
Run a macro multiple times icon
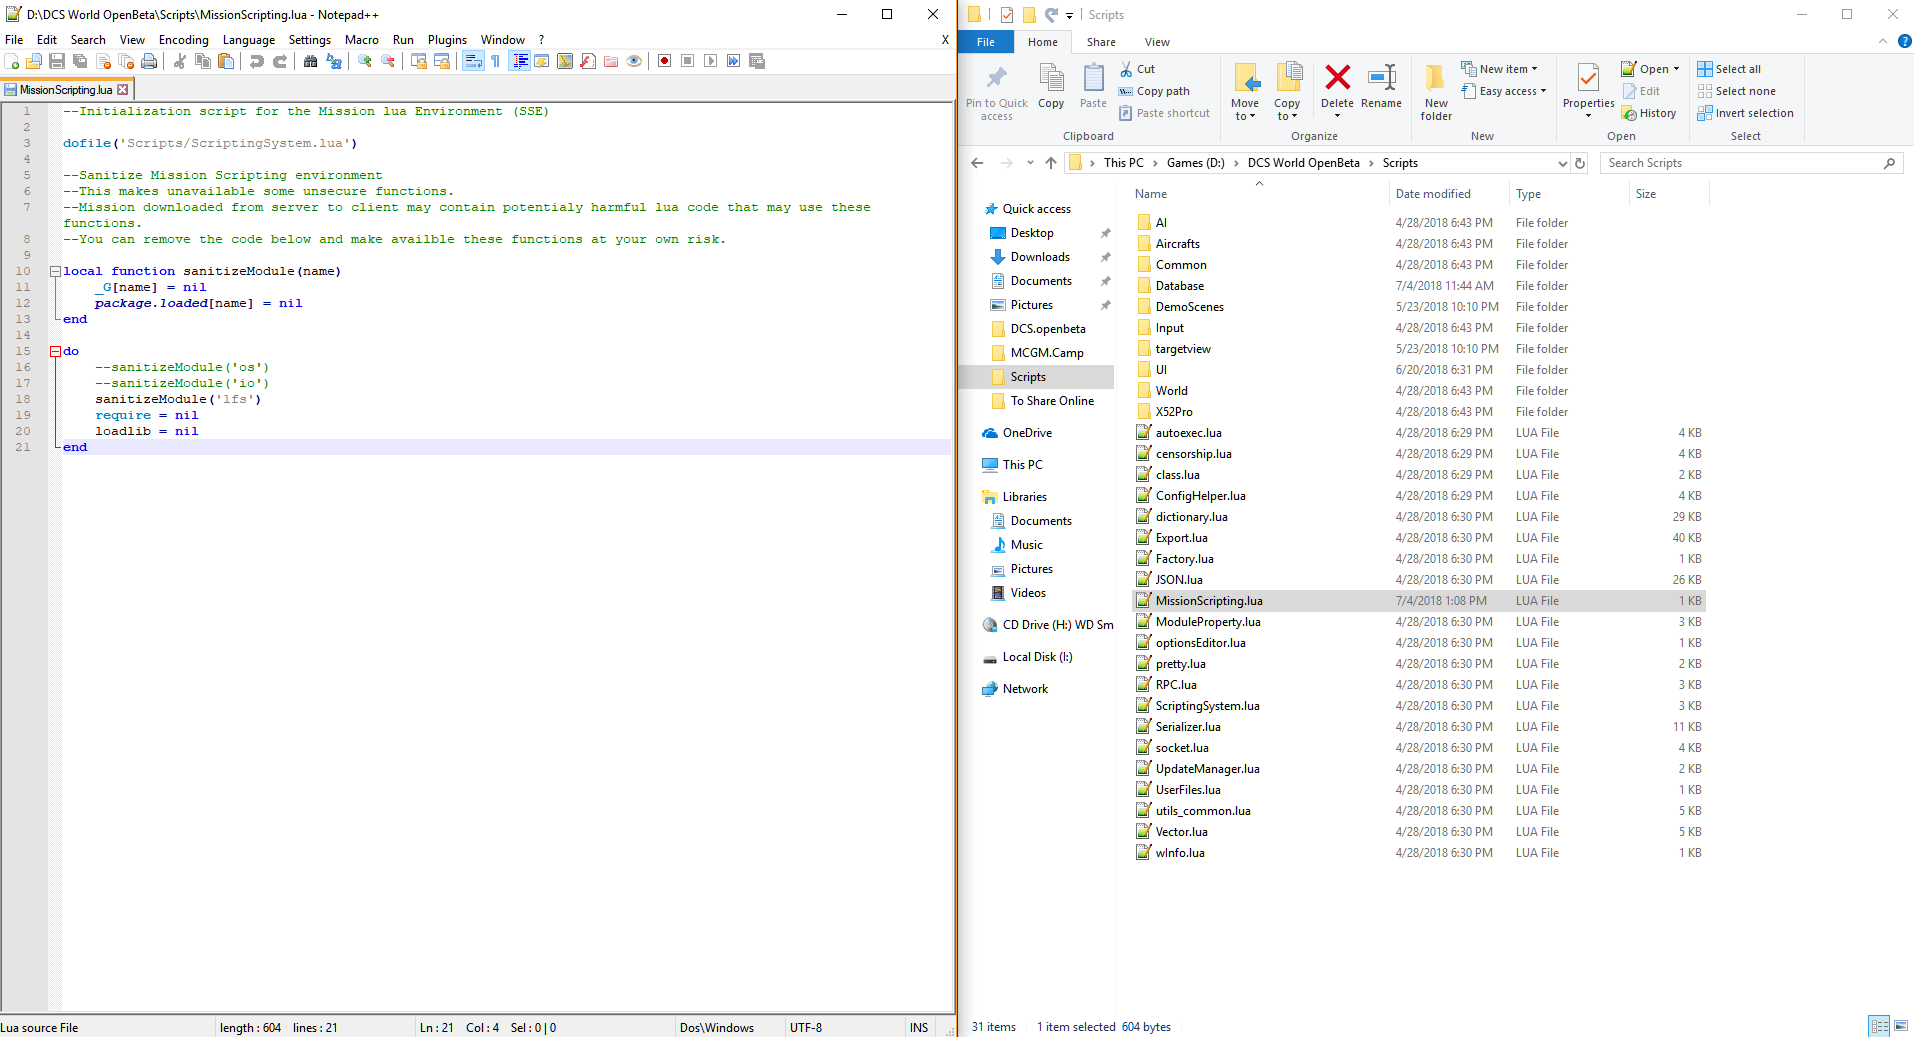tap(734, 61)
